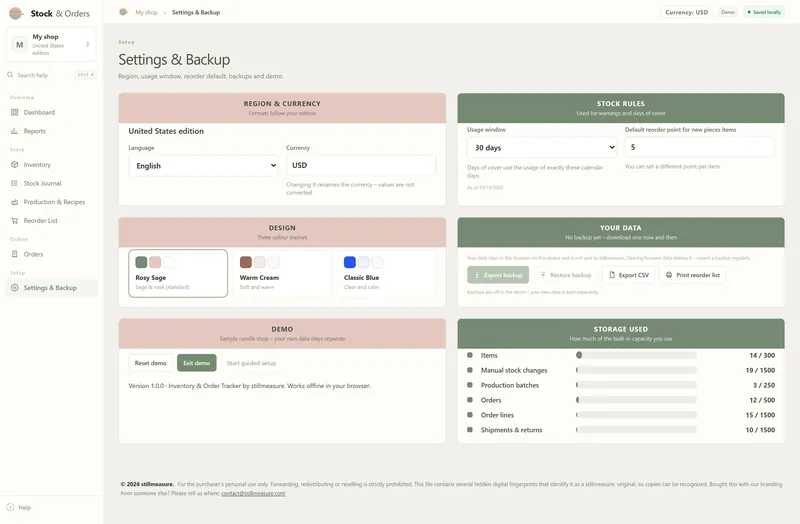The width and height of the screenshot is (800, 524).
Task: Go to Reports in the sidebar
Action: (51, 131)
